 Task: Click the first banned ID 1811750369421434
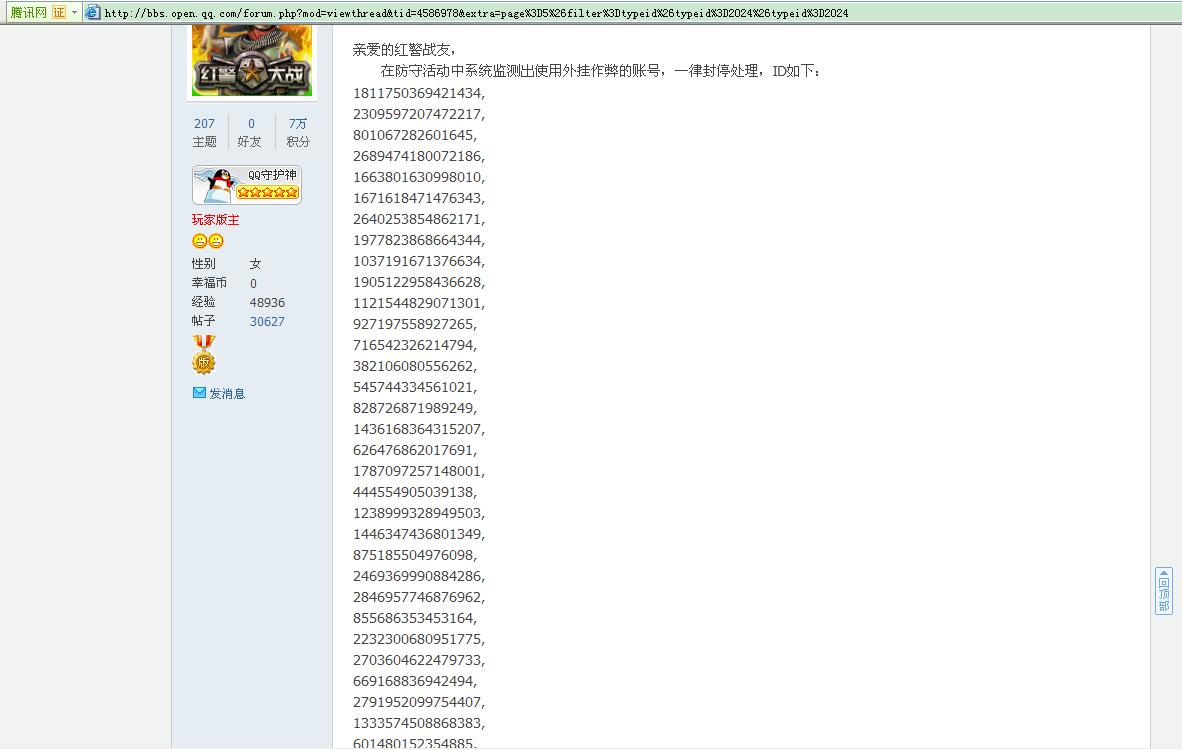[418, 93]
